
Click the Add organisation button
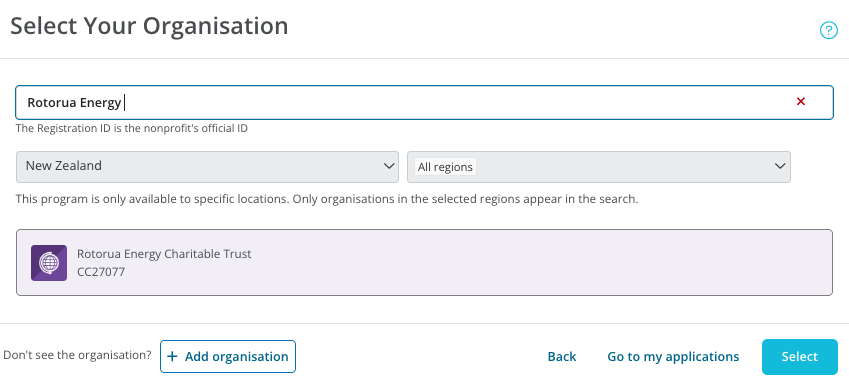coord(227,356)
